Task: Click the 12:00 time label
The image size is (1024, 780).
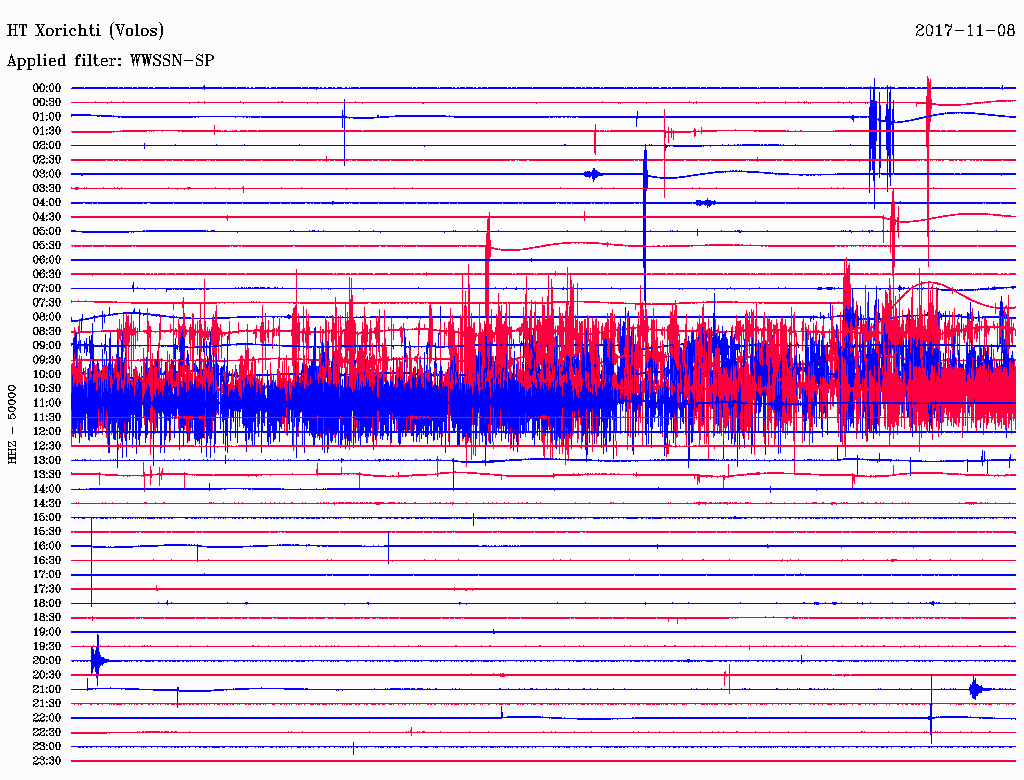Action: [x=47, y=432]
